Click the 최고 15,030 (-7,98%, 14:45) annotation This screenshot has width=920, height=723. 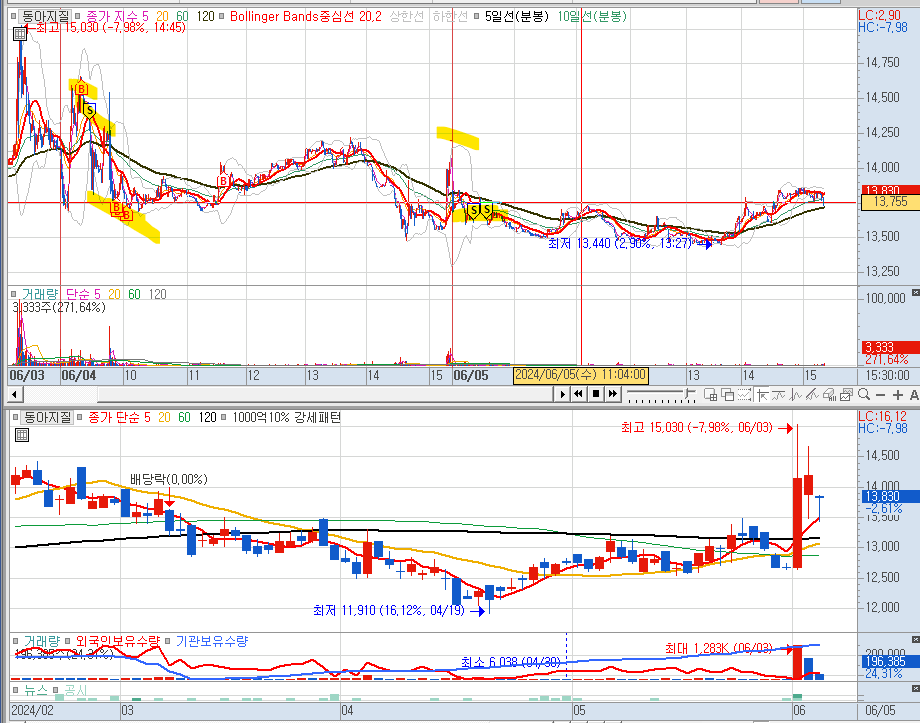[x=111, y=27]
